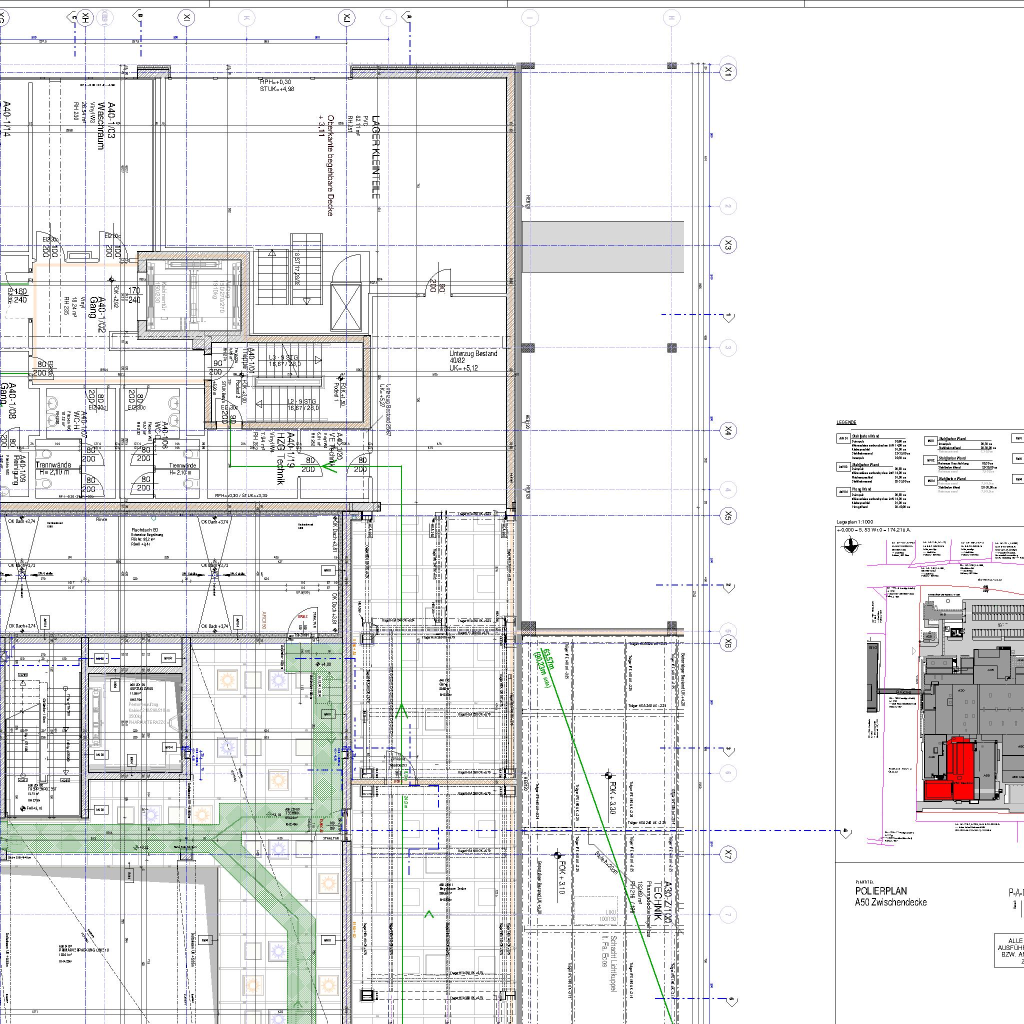The image size is (1024, 1024).
Task: Click the north arrow compass symbol
Action: click(x=851, y=546)
